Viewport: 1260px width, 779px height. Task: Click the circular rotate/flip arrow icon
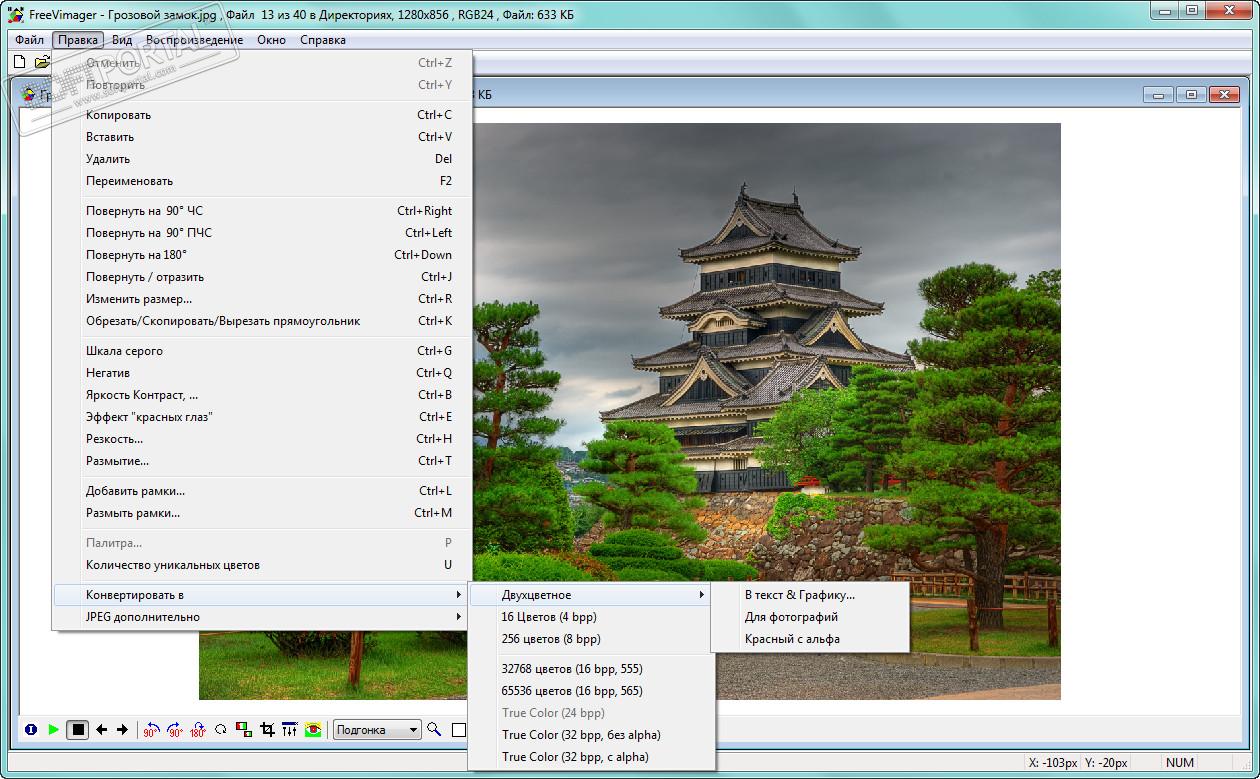click(x=221, y=730)
